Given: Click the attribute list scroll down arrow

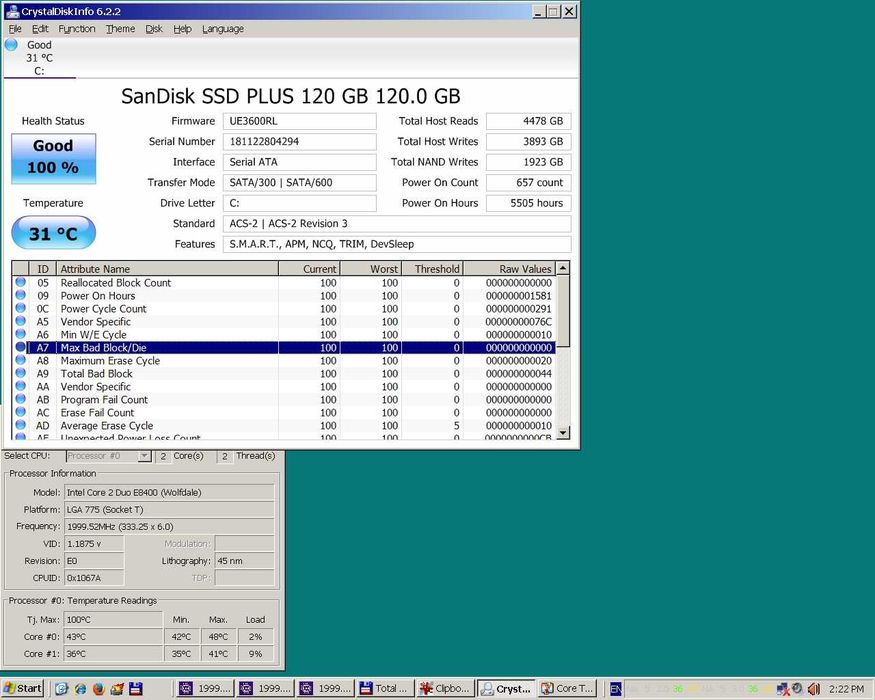Looking at the screenshot, I should pyautogui.click(x=563, y=432).
